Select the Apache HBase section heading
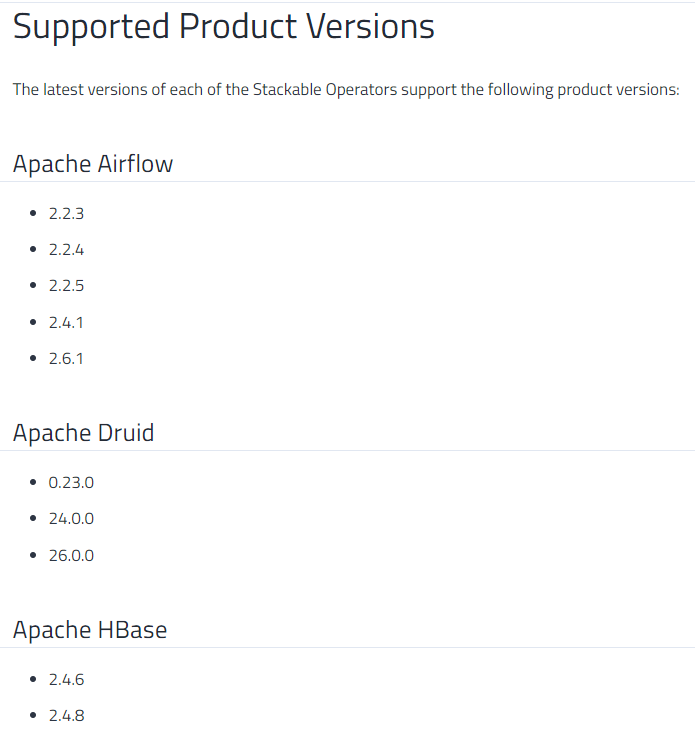This screenshot has height=732, width=695. point(90,630)
